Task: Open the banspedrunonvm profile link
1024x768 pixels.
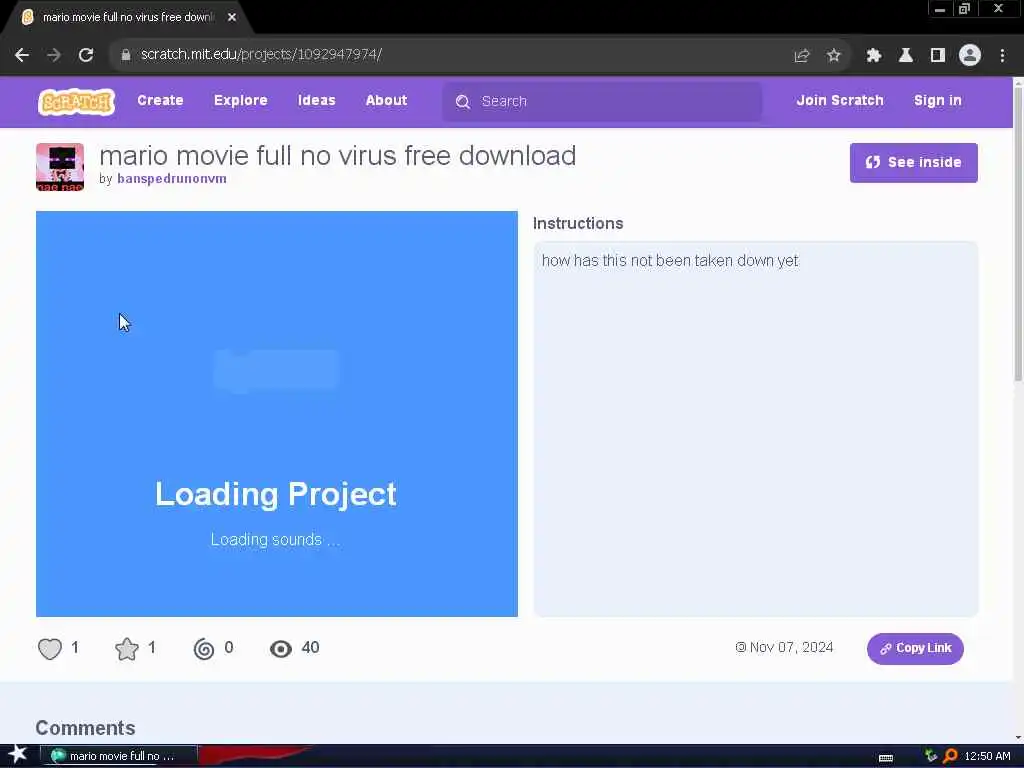Action: click(172, 179)
